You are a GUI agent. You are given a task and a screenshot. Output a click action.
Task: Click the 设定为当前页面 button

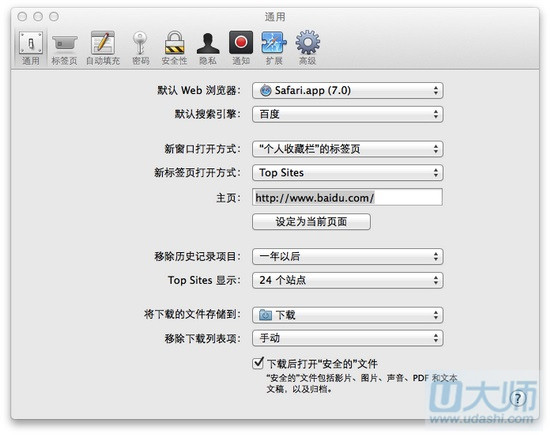pos(311,222)
